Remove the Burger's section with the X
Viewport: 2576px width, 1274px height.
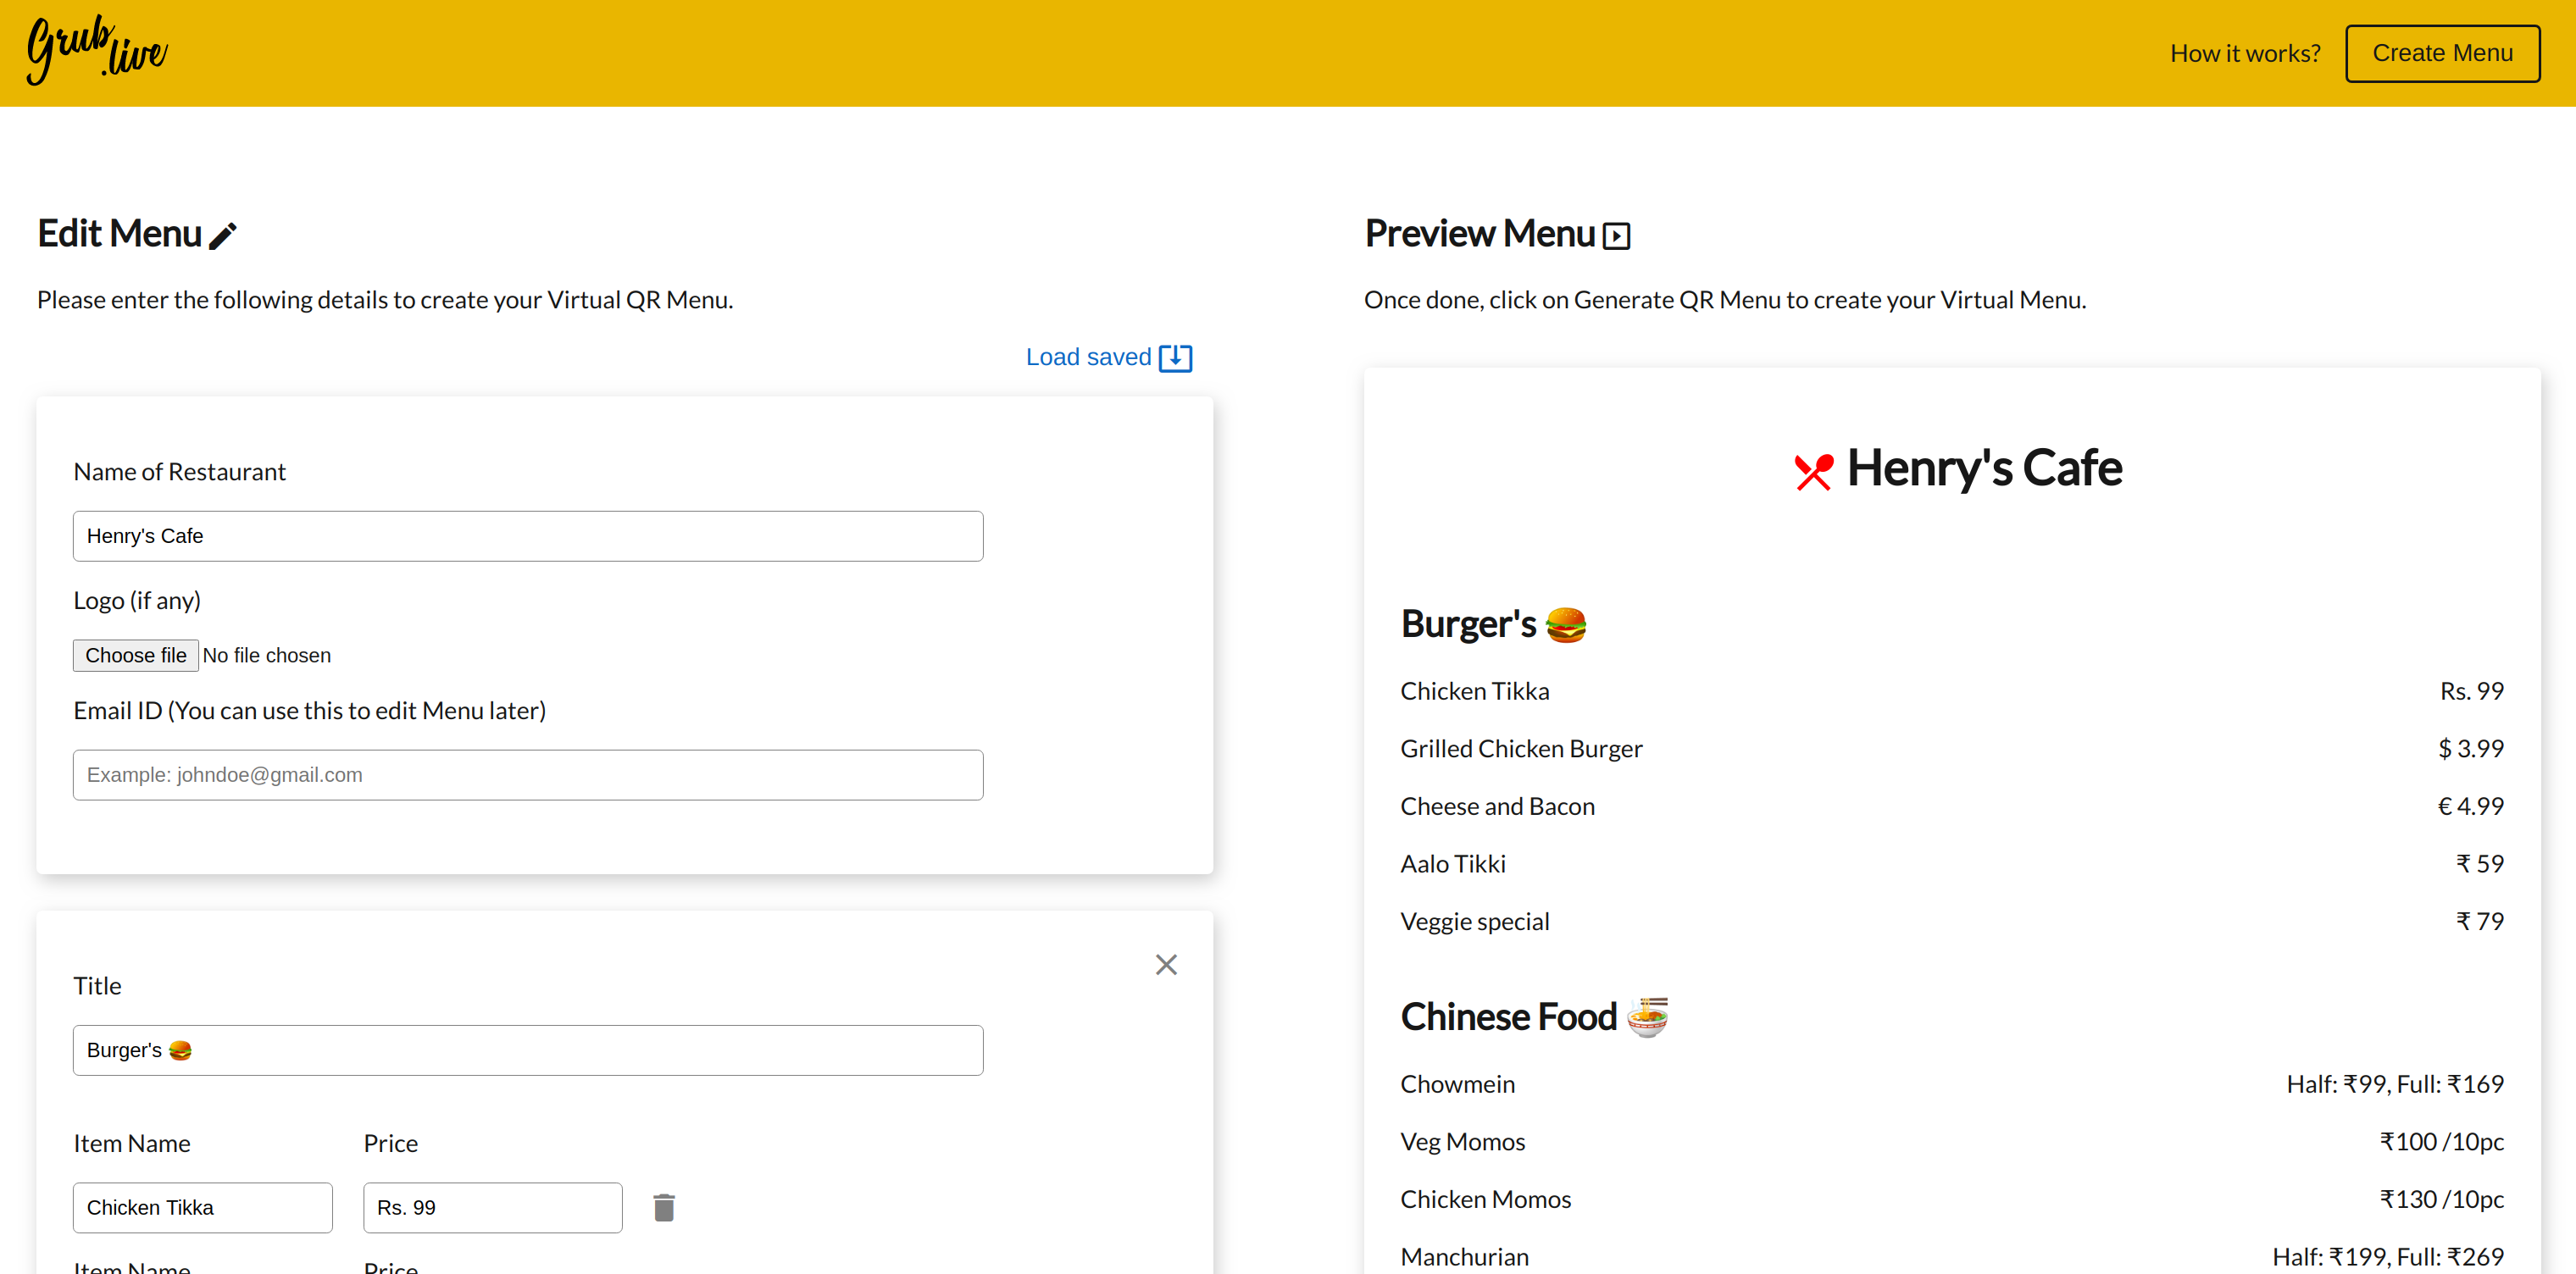[x=1166, y=965]
